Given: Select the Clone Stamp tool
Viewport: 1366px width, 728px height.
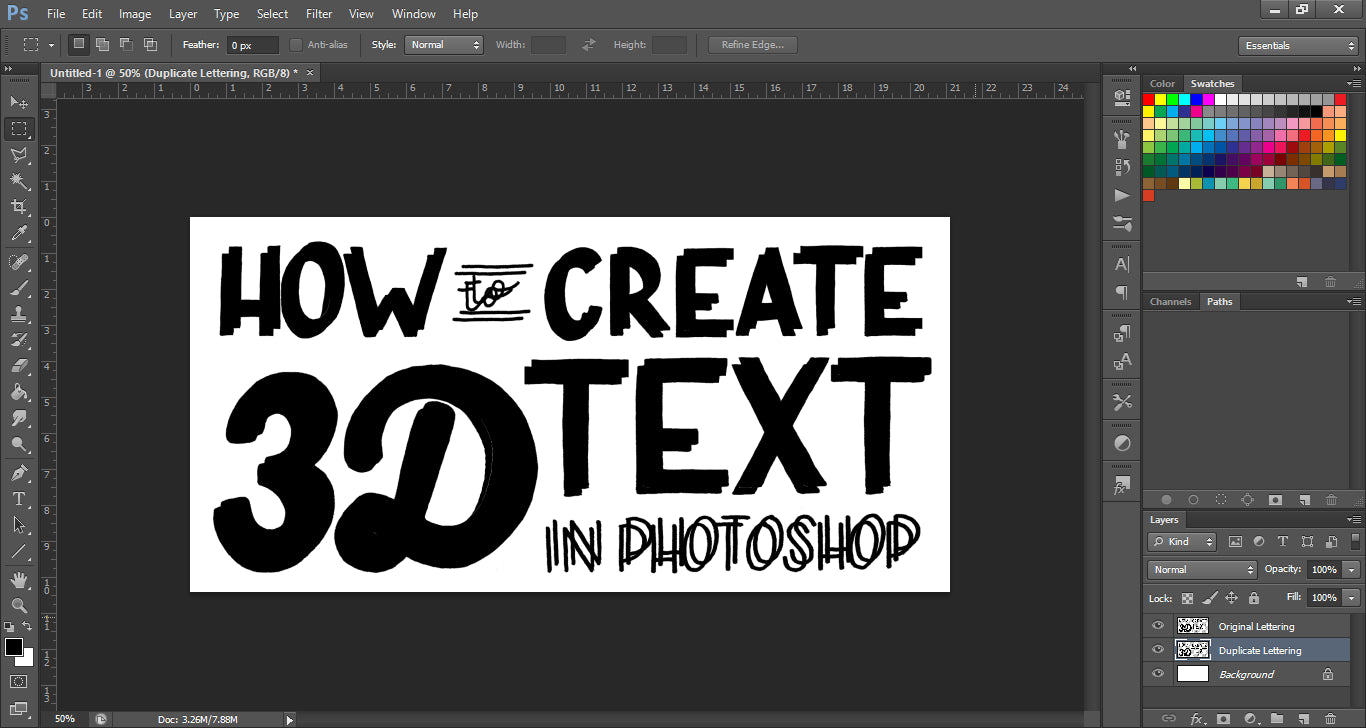Looking at the screenshot, I should [x=19, y=314].
